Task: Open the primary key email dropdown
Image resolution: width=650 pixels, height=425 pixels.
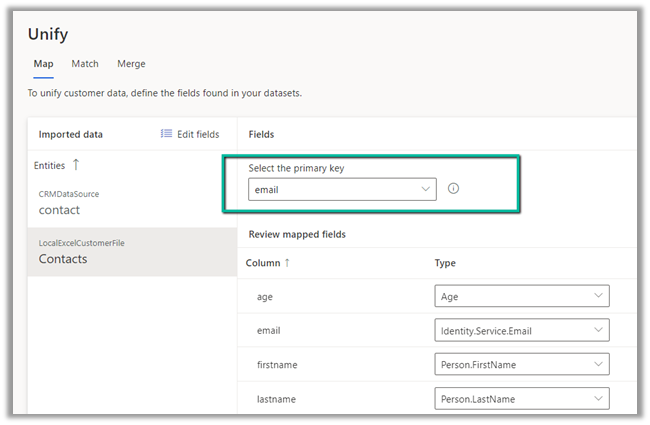Action: pyautogui.click(x=342, y=189)
